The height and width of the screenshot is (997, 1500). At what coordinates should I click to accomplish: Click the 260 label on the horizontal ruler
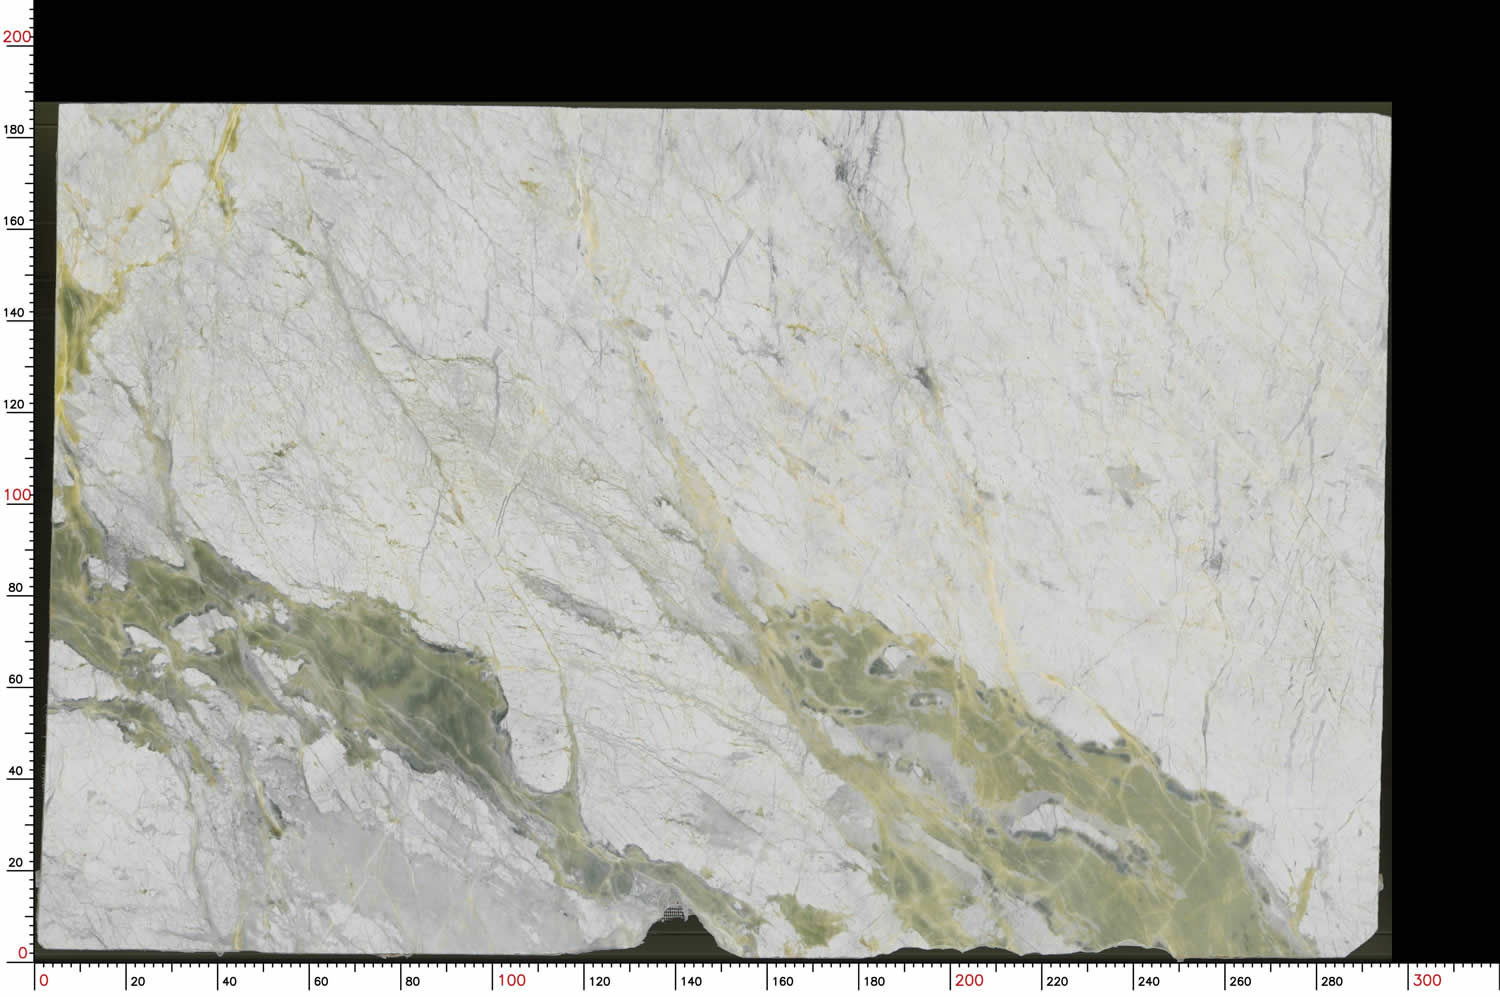tap(1240, 981)
